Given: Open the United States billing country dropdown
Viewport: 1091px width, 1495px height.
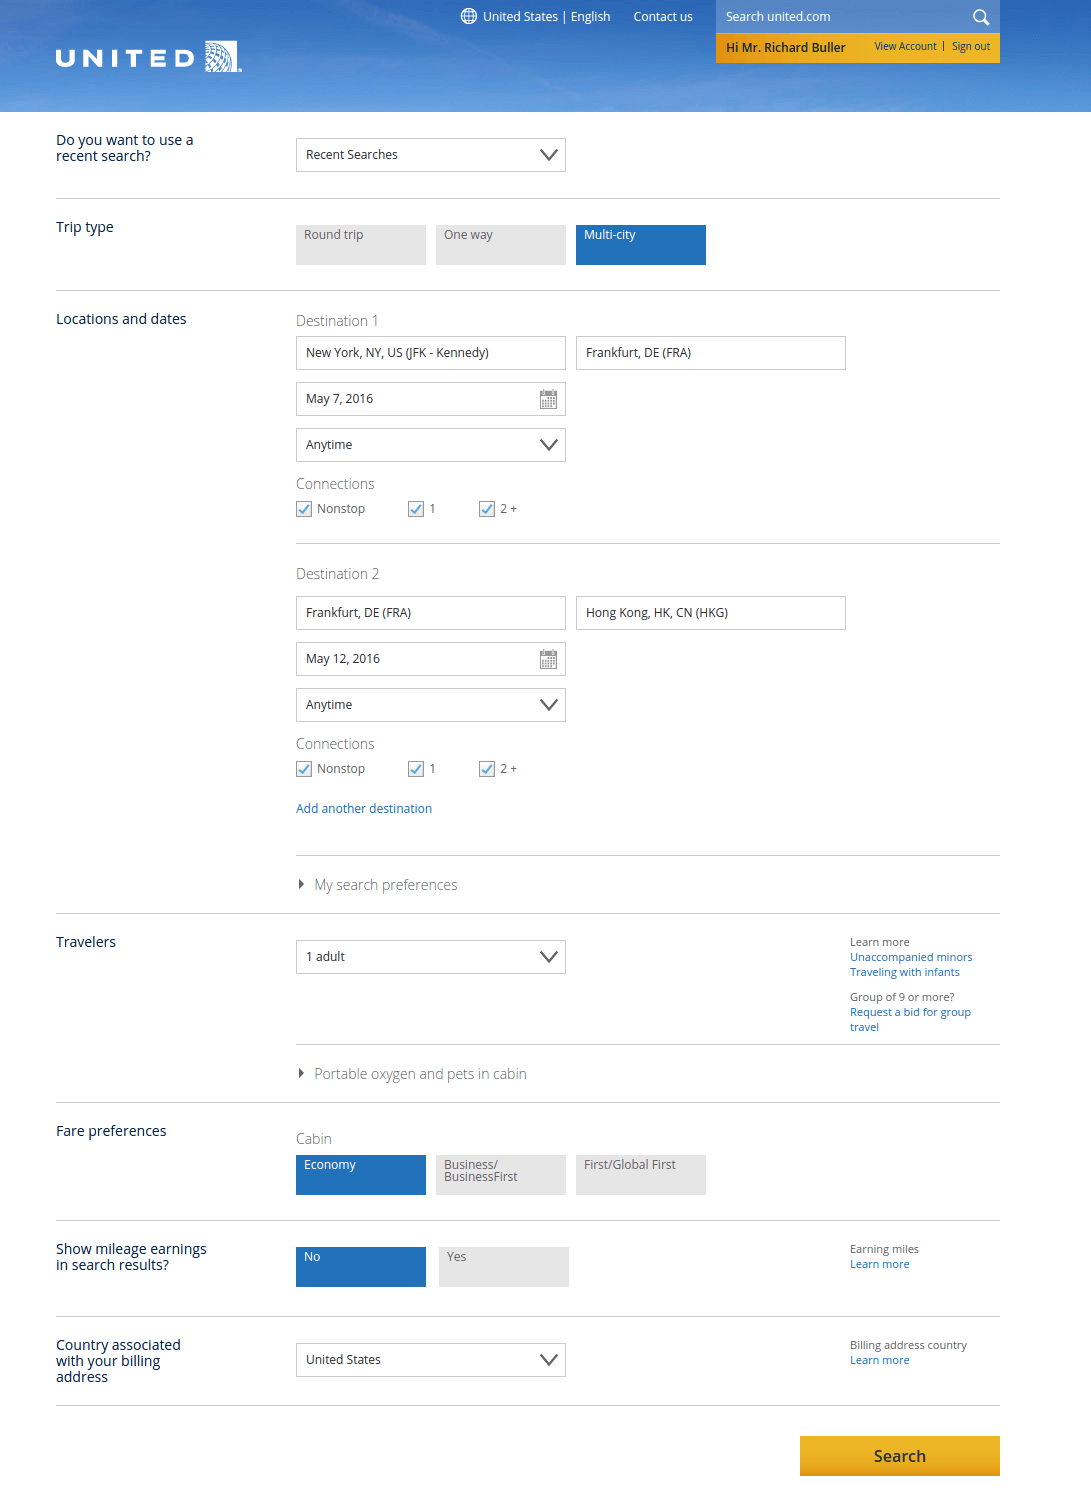Looking at the screenshot, I should [431, 1360].
